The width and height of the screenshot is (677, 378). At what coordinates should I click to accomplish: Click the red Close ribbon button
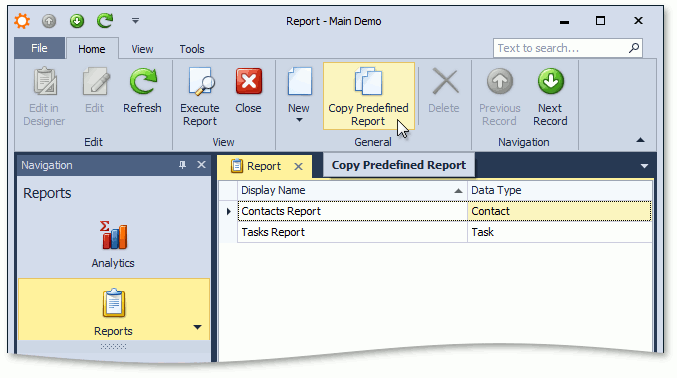248,91
